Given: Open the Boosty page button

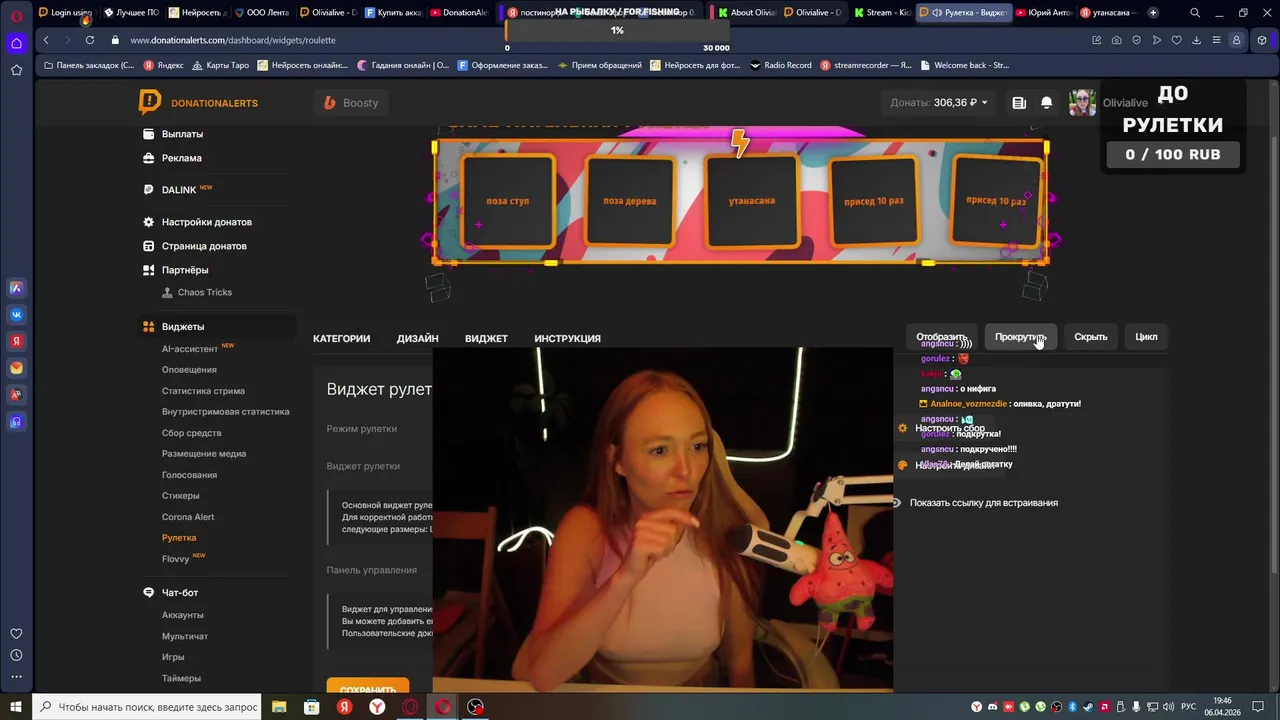Looking at the screenshot, I should point(351,103).
